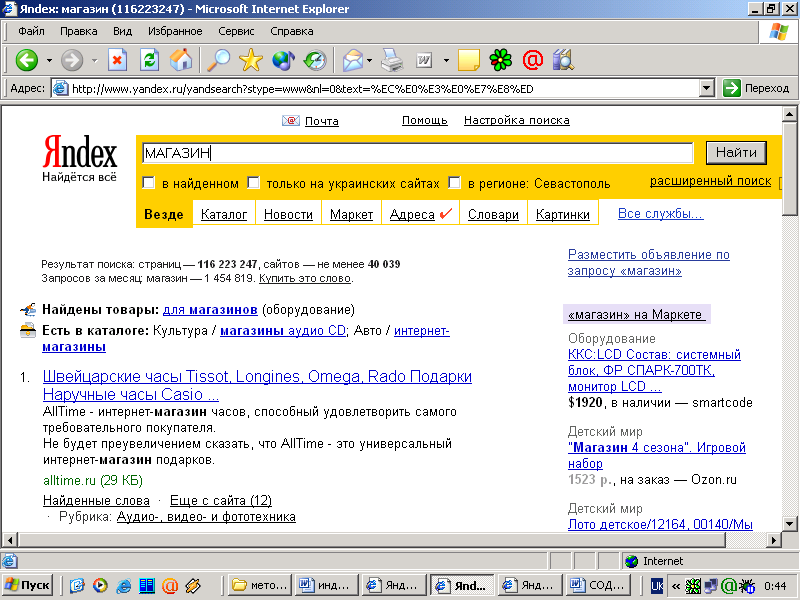Open the Сервис menu

(x=236, y=31)
